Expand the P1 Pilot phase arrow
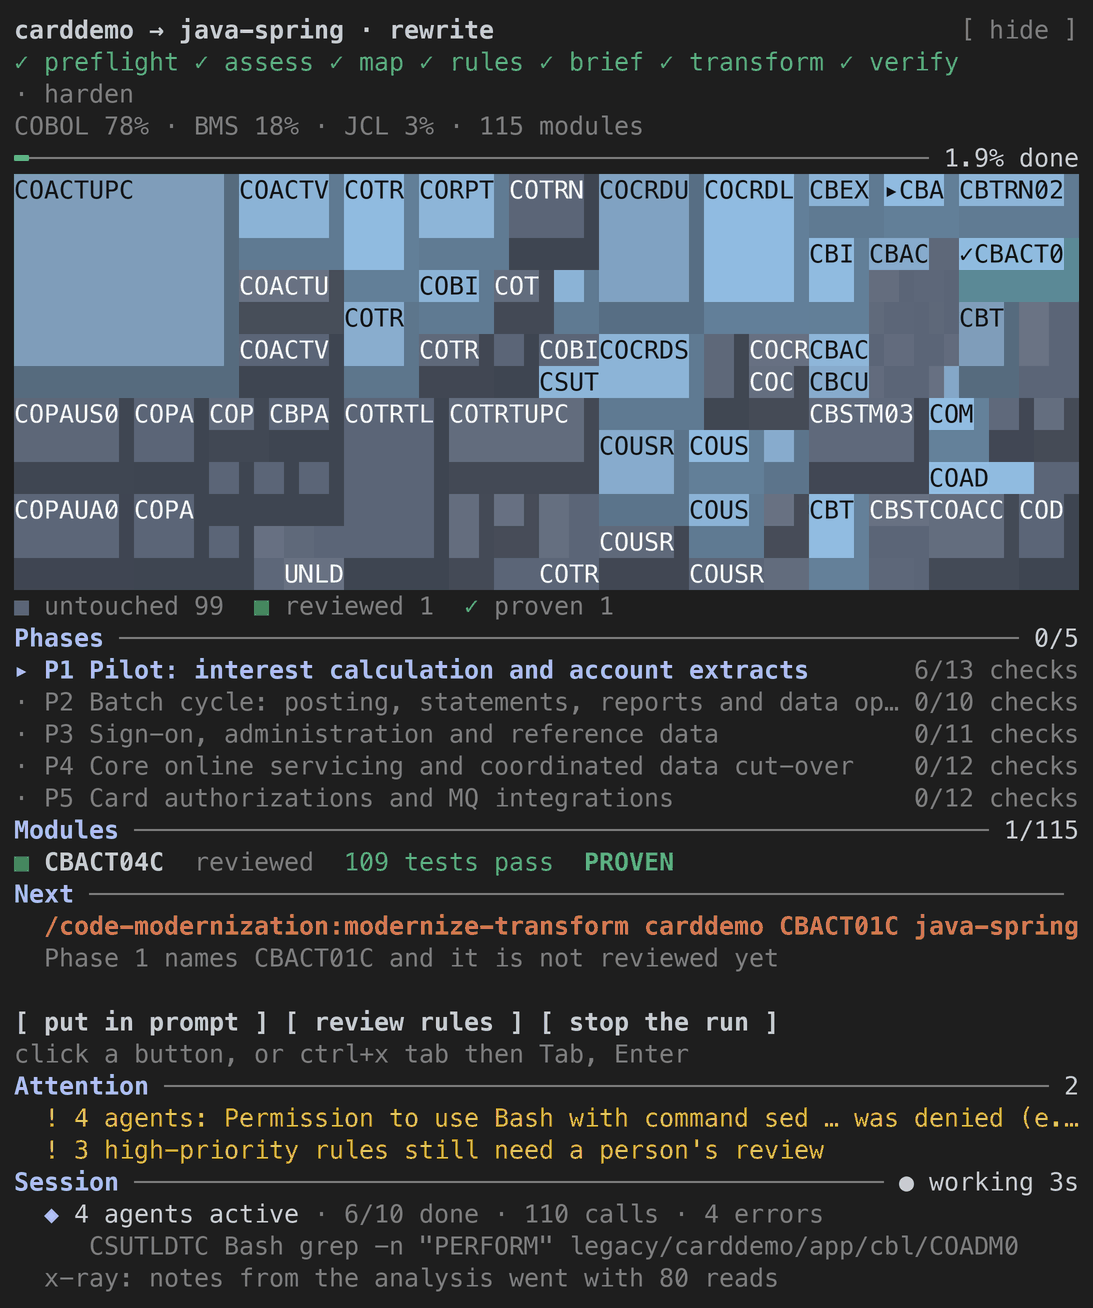This screenshot has height=1308, width=1093. pos(22,670)
